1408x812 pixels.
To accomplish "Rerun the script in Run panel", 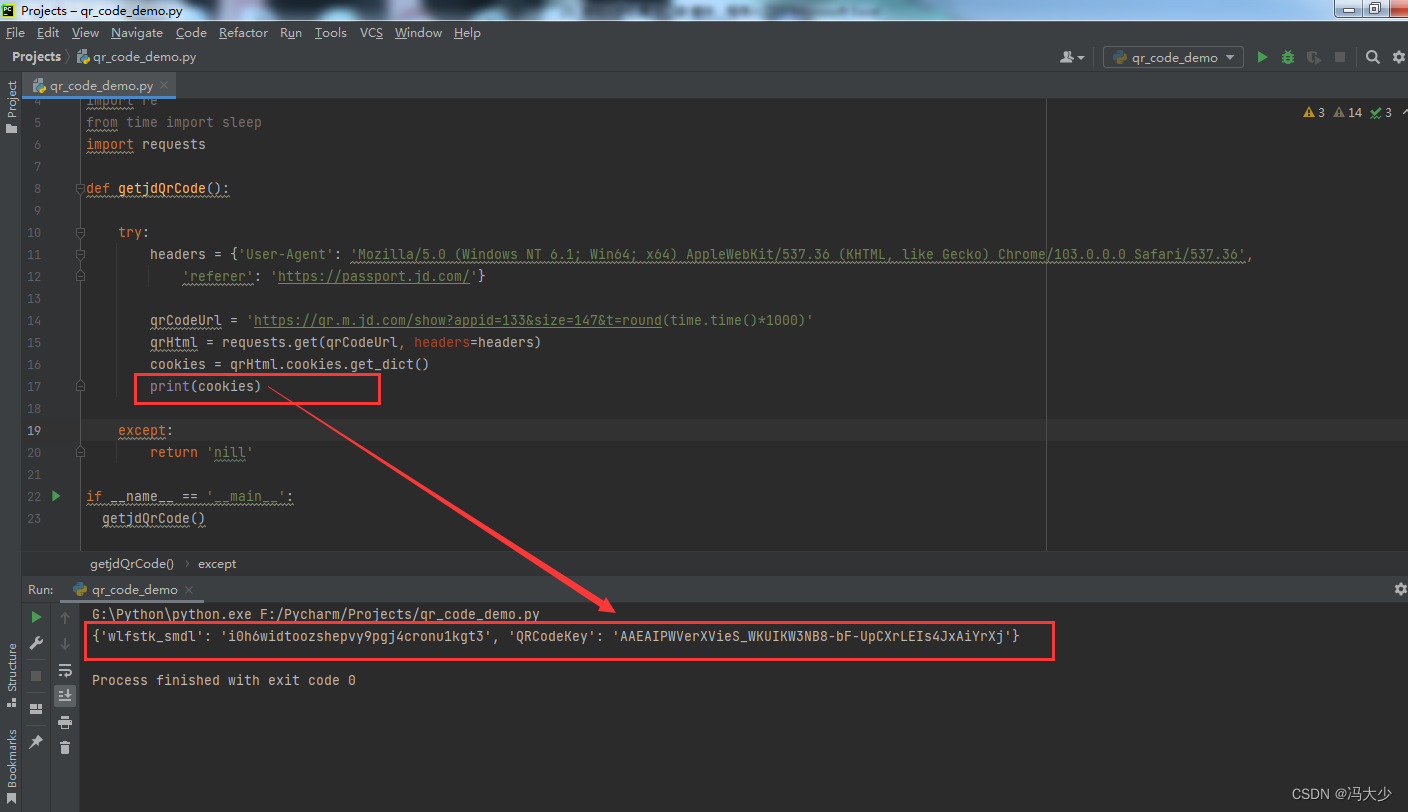I will 37,617.
